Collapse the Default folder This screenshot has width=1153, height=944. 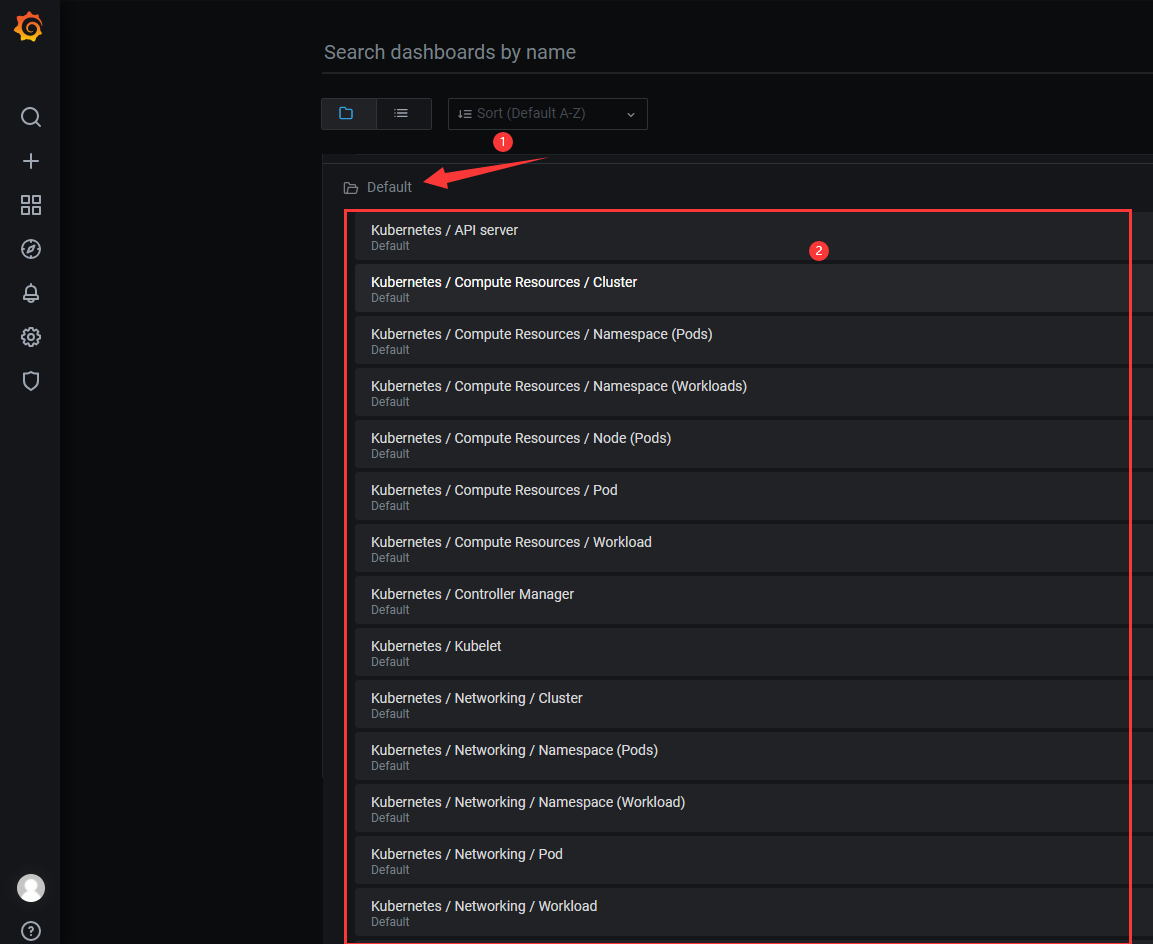click(378, 187)
